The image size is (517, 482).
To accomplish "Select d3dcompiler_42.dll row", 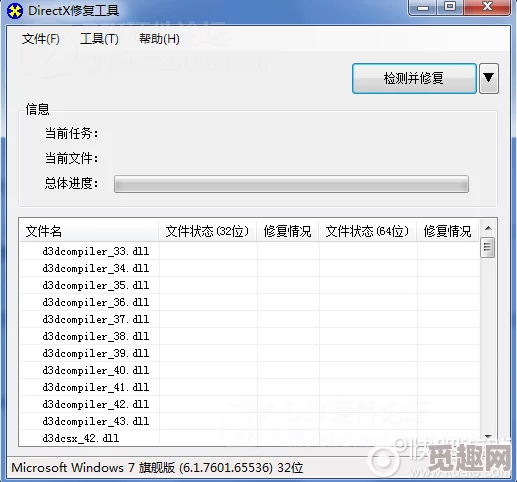I will coord(249,404).
